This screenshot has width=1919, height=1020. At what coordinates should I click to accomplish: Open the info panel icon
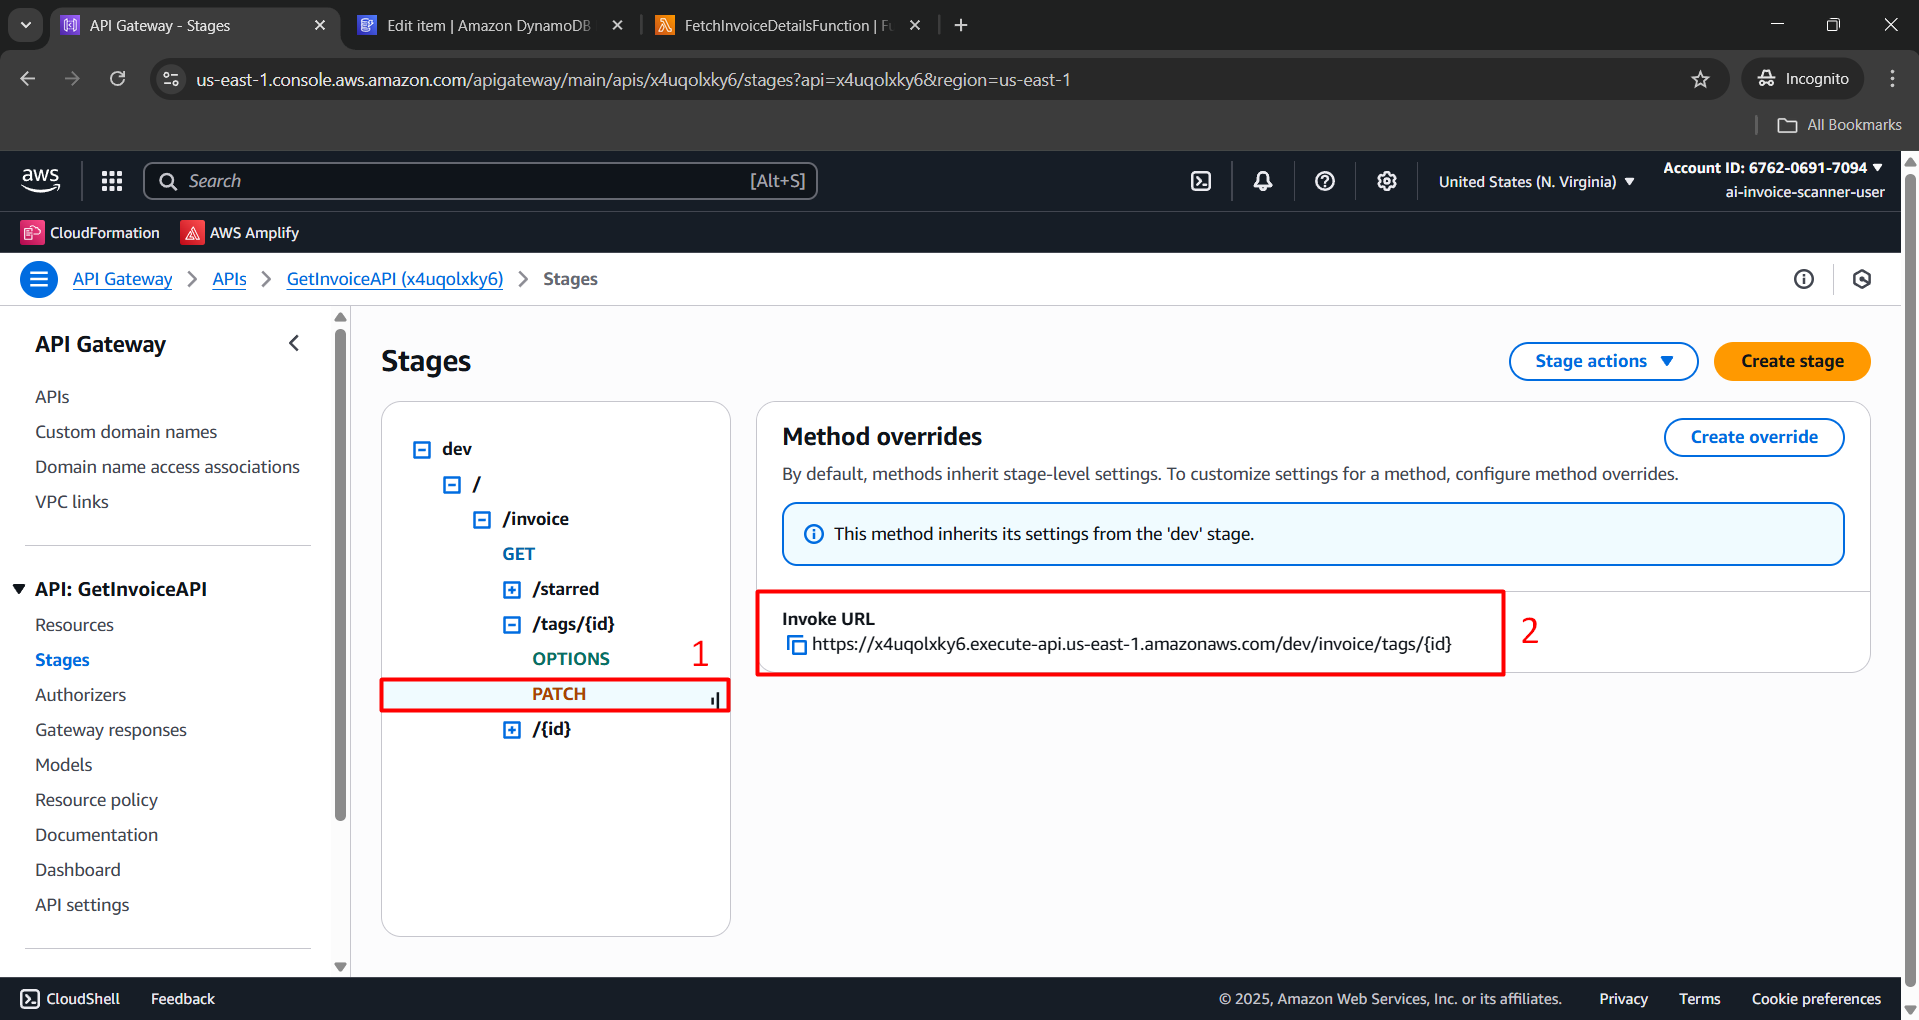point(1803,279)
